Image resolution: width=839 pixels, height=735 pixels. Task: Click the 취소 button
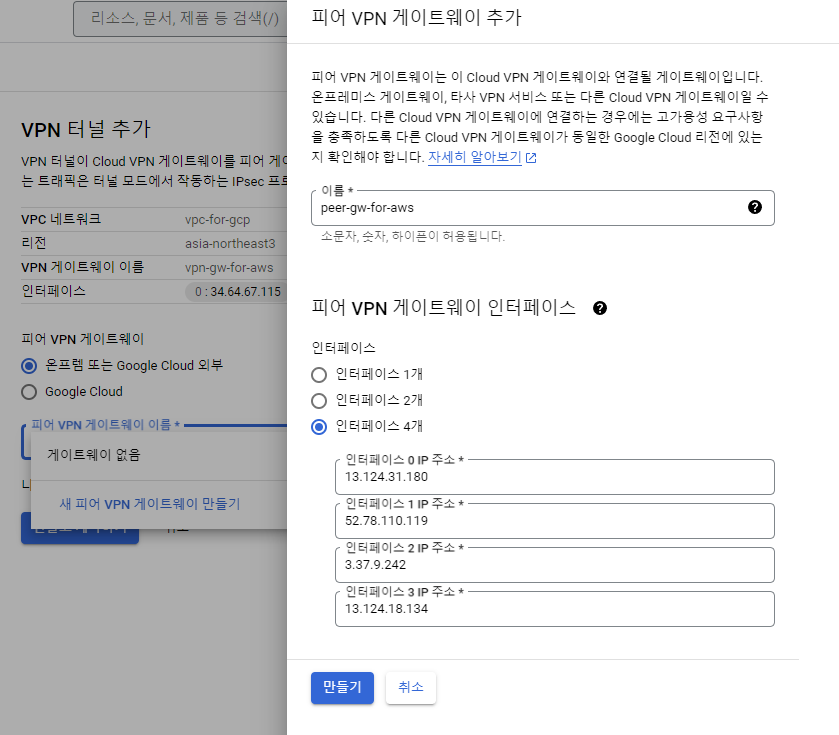411,687
